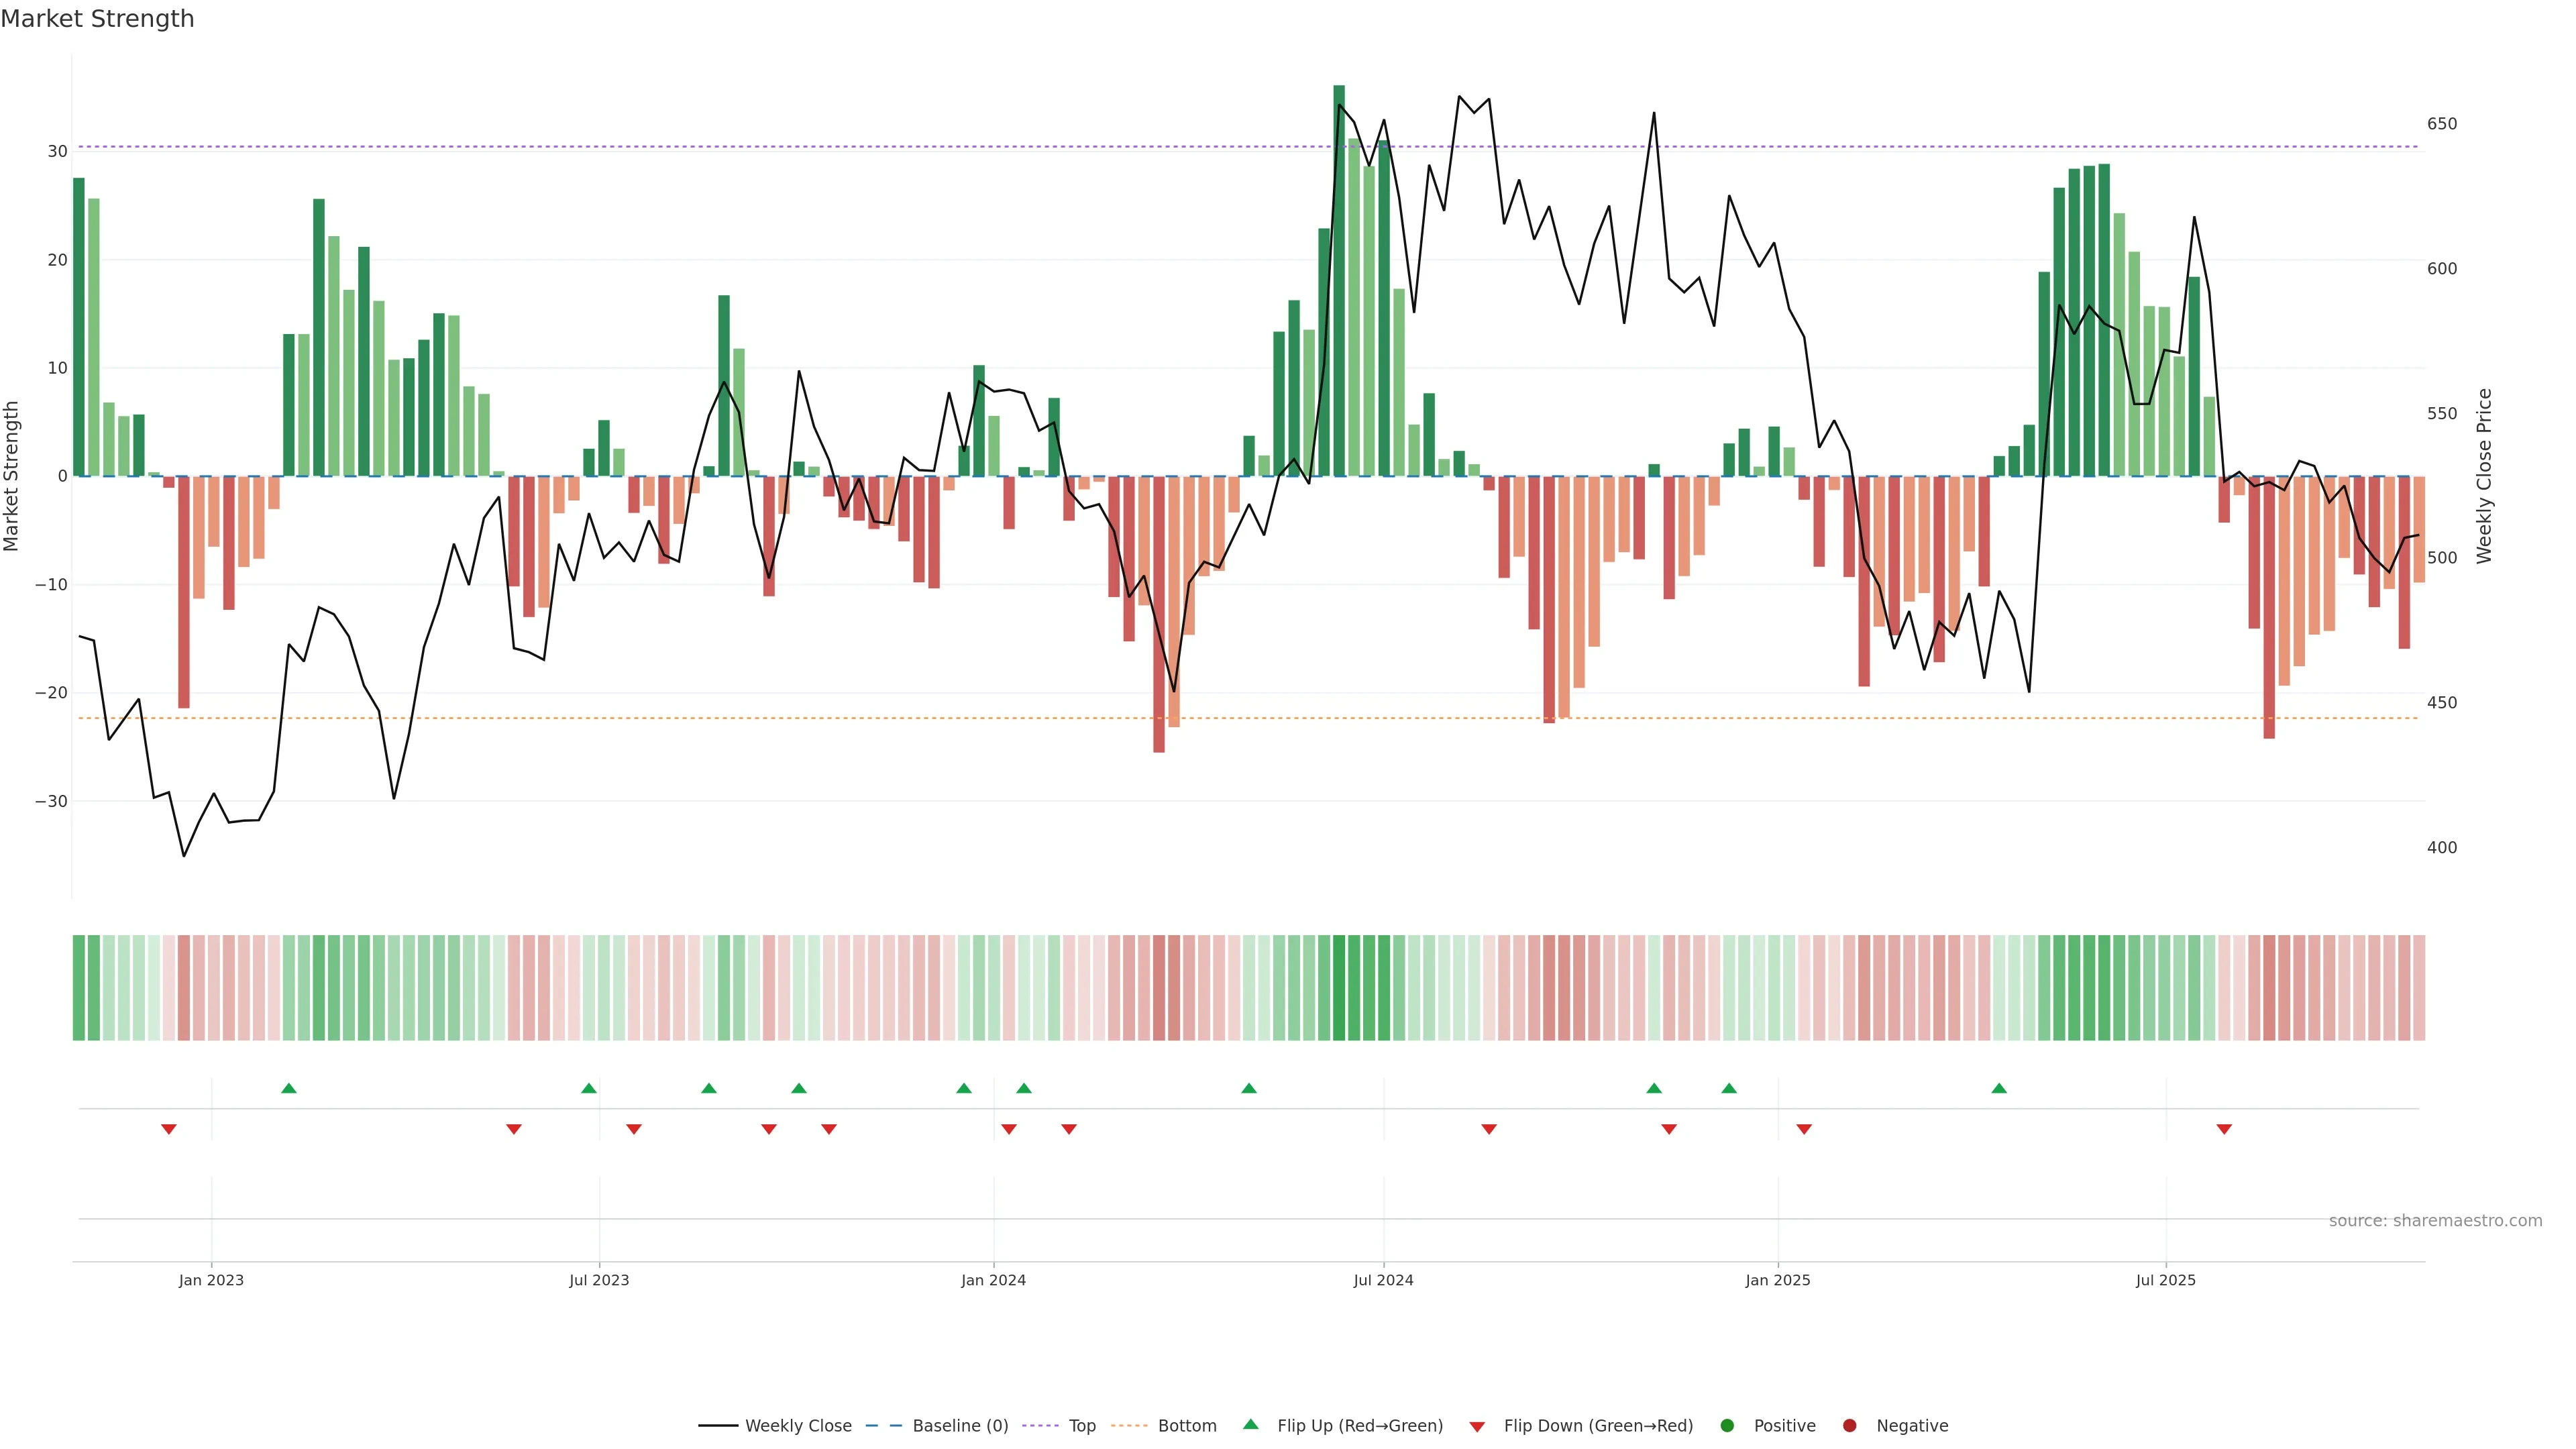Click the Weekly Close Price axis title
This screenshot has height=1449, width=2576.
tap(2484, 476)
